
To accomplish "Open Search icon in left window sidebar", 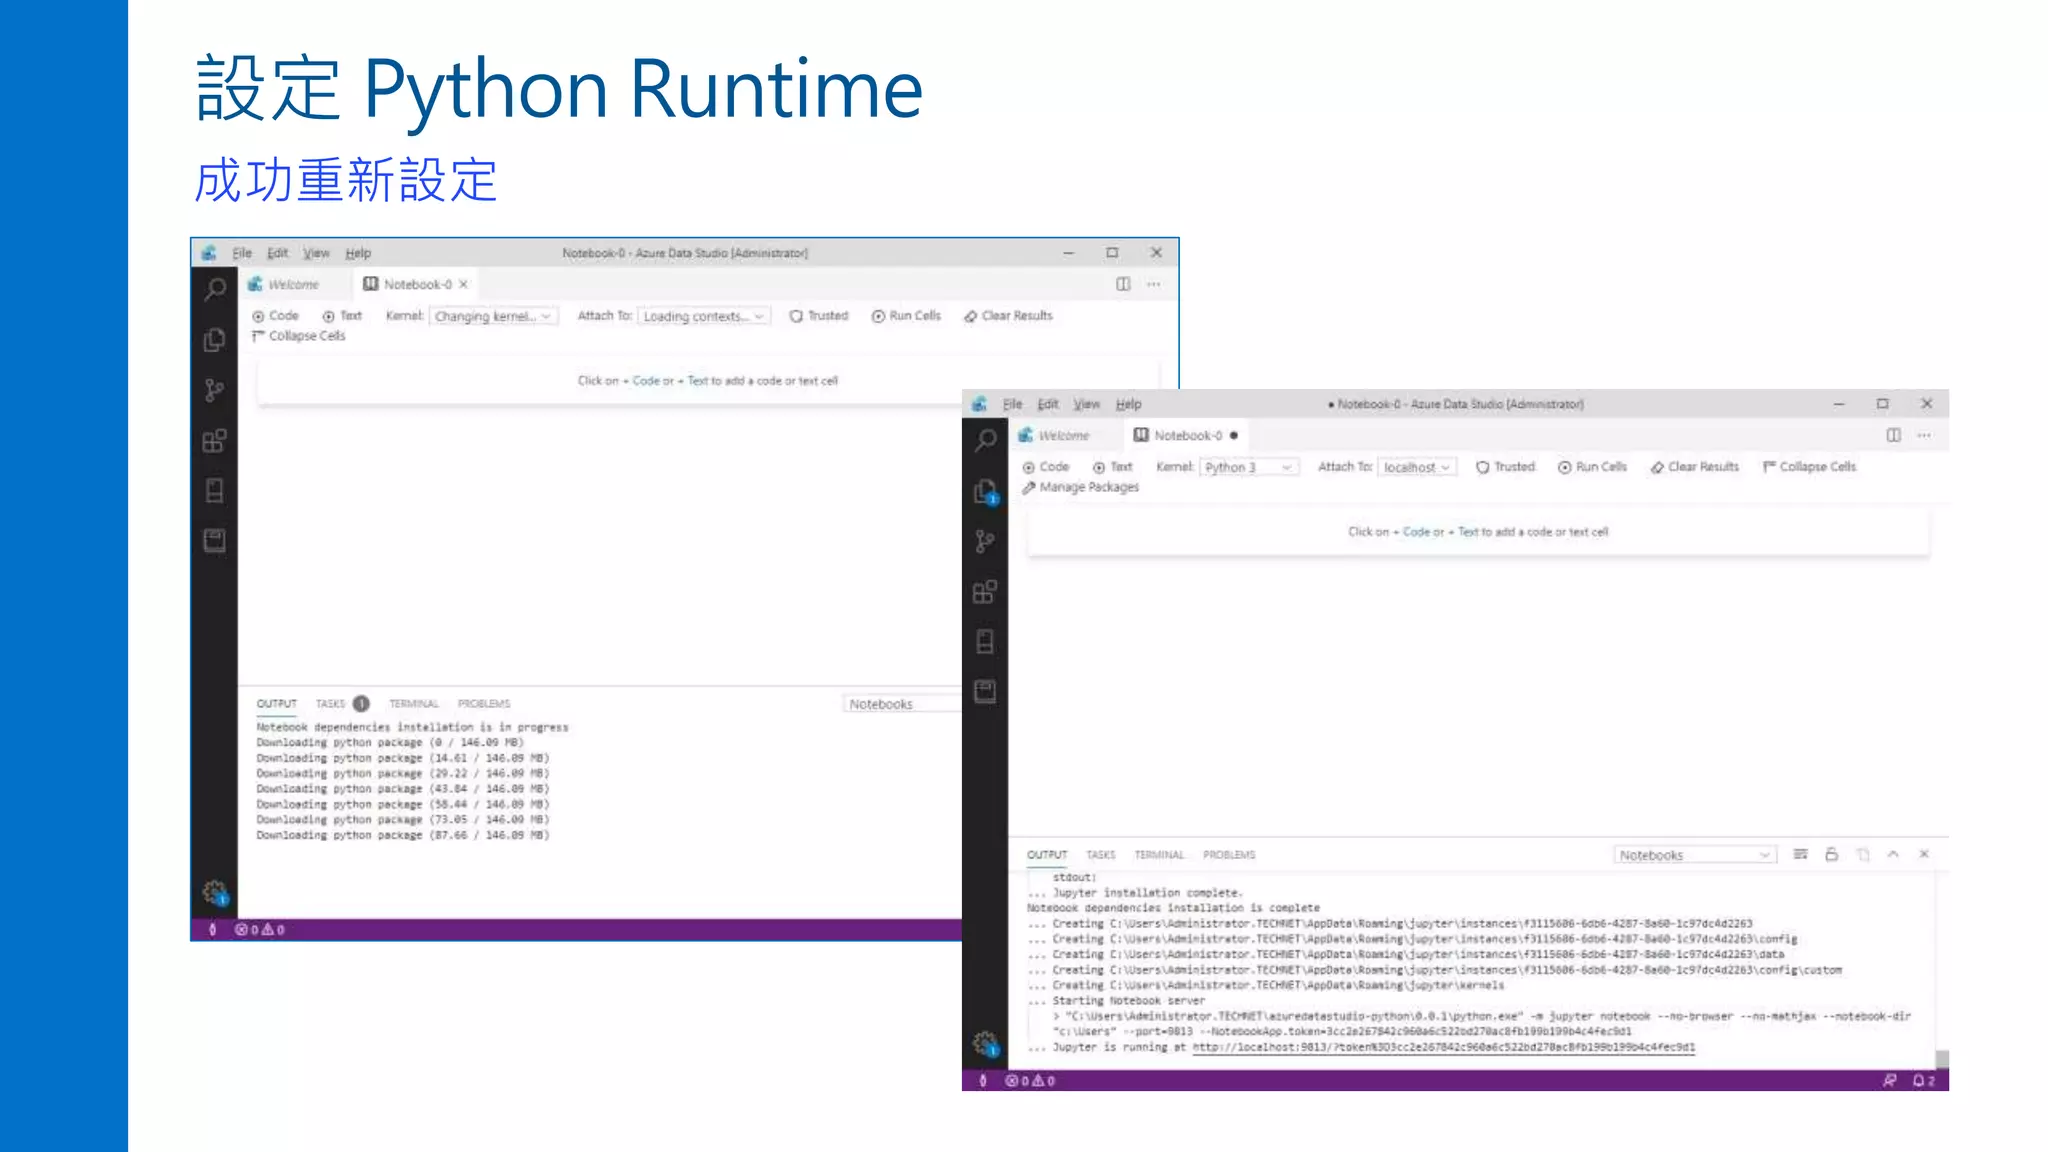I will [x=214, y=290].
